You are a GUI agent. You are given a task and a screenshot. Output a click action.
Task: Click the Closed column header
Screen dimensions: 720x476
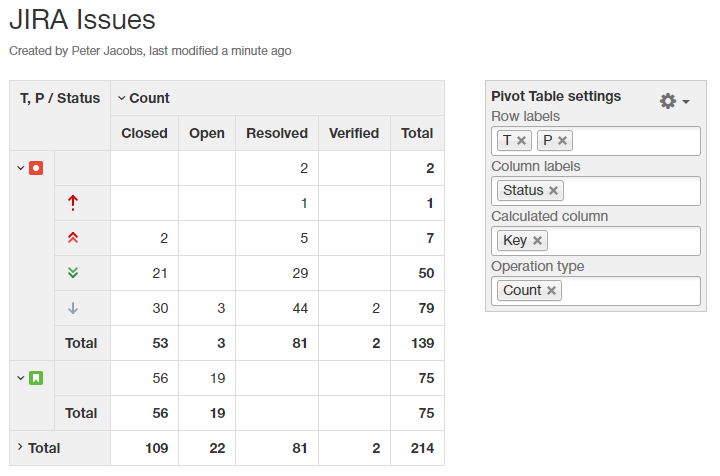pos(144,133)
